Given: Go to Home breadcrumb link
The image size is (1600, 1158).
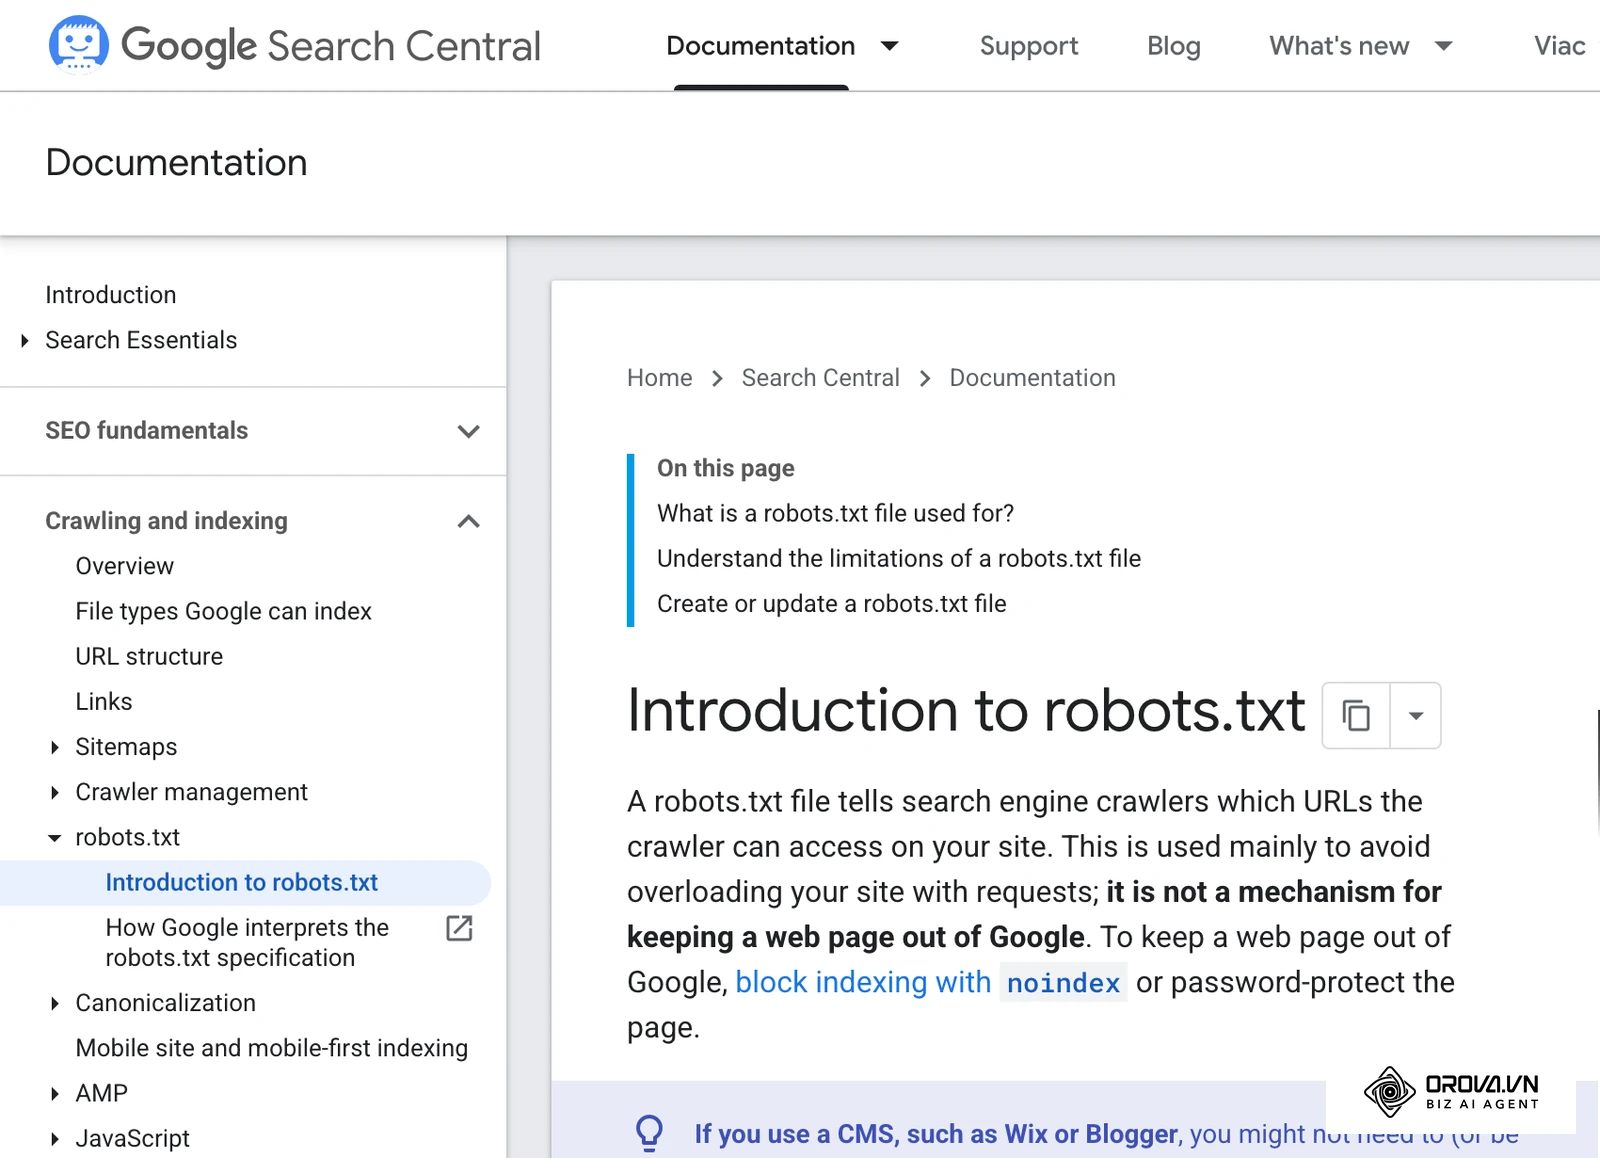Looking at the screenshot, I should [x=660, y=378].
